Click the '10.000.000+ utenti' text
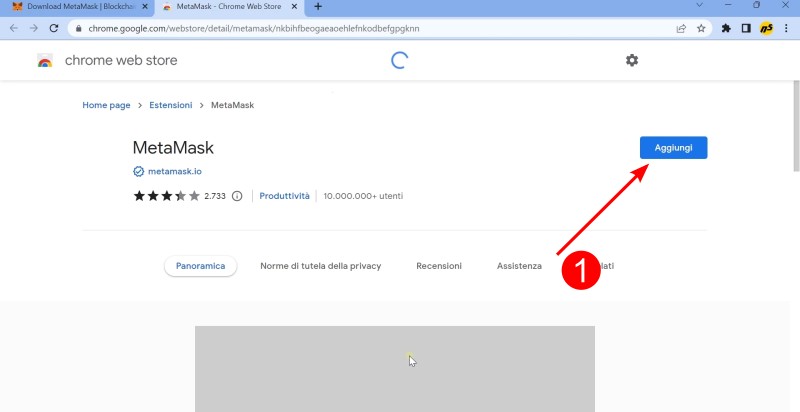The image size is (800, 412). pyautogui.click(x=363, y=196)
